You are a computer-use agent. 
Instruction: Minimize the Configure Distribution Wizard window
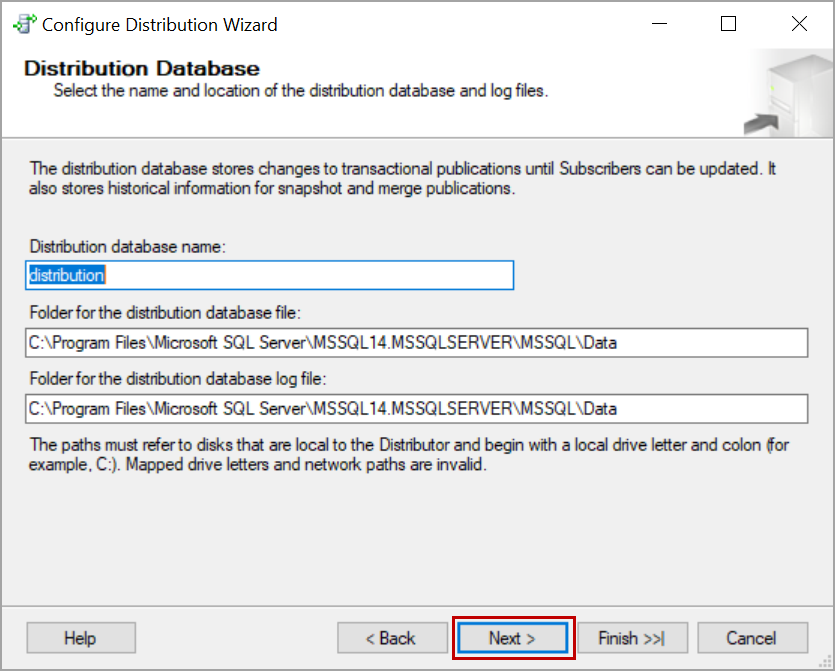tap(660, 23)
